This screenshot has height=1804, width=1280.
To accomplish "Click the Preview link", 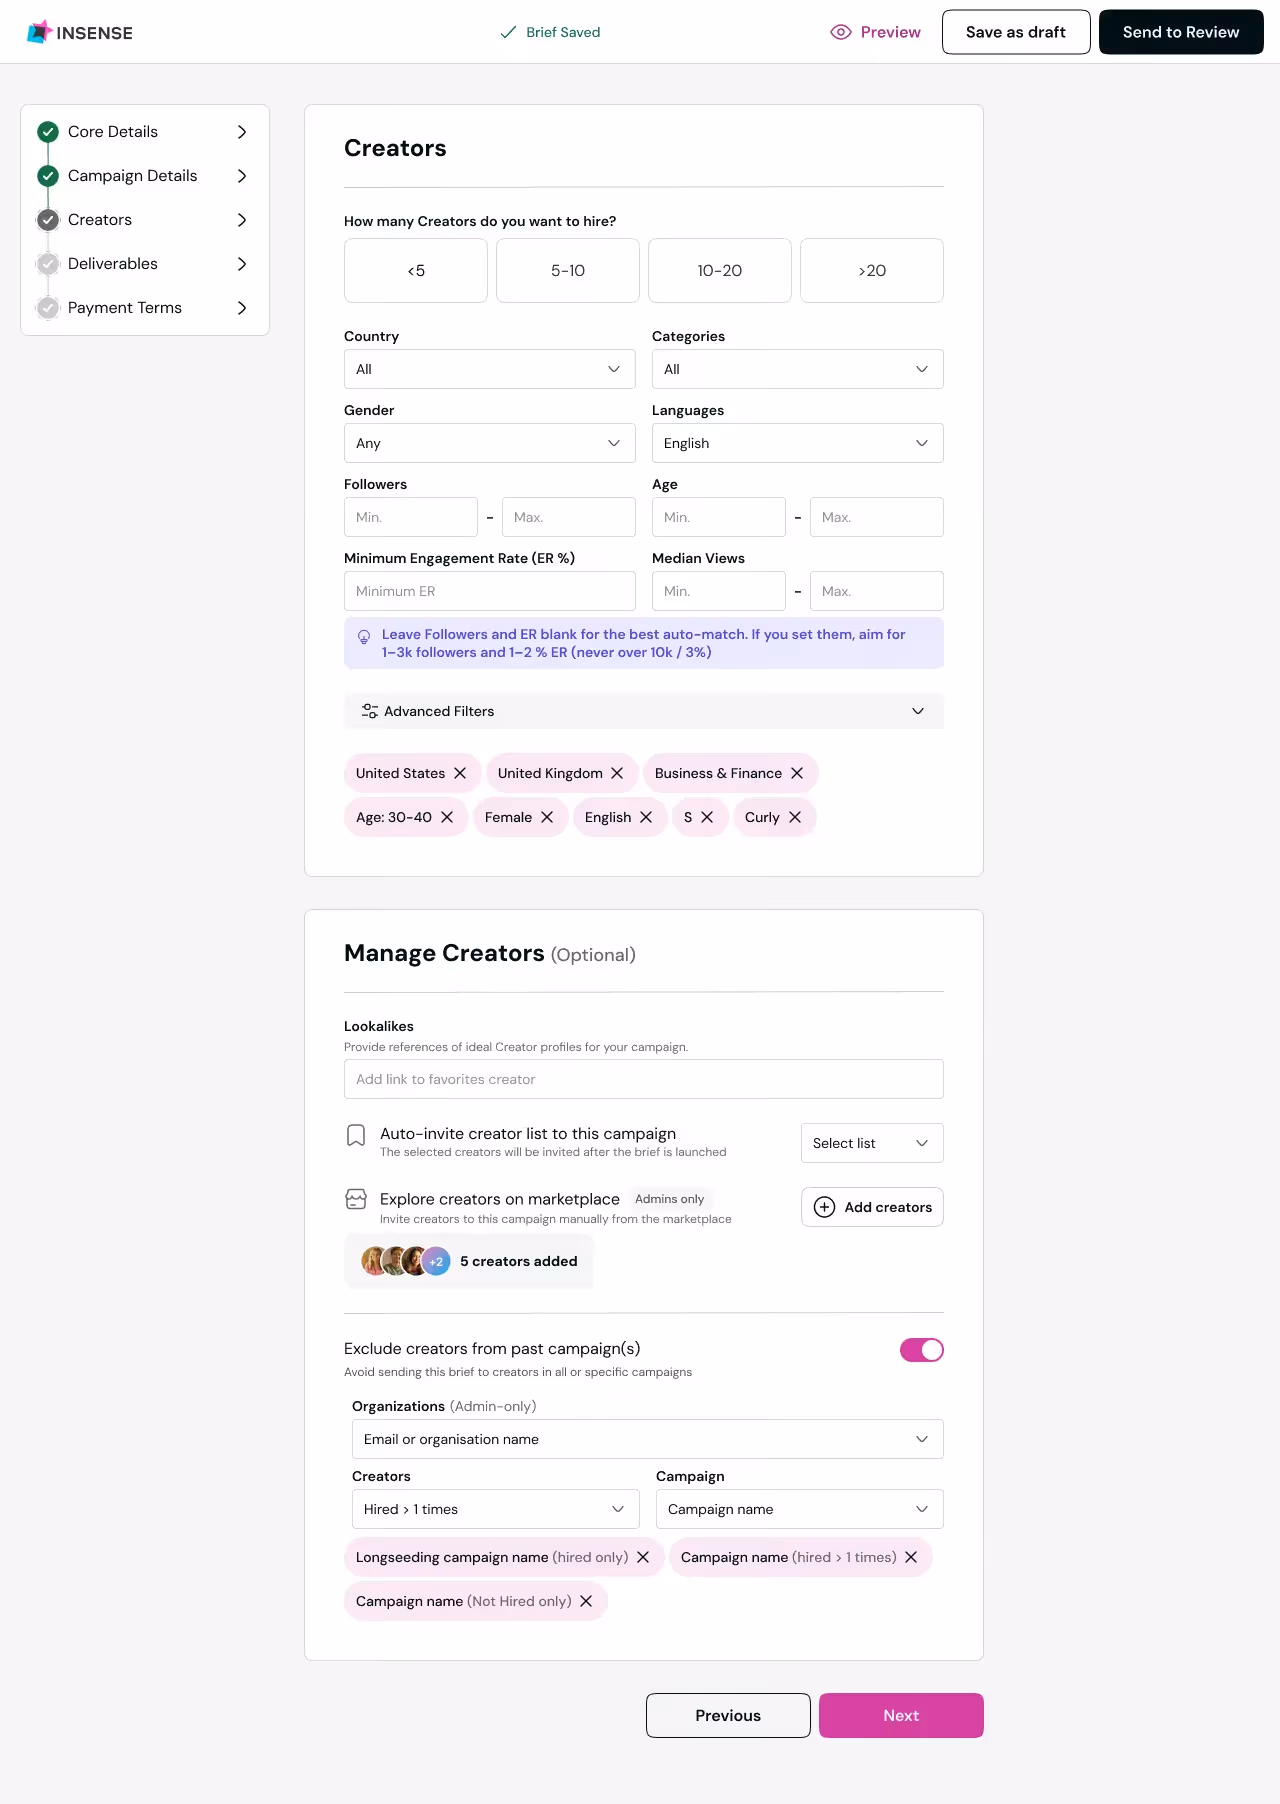I will (876, 32).
